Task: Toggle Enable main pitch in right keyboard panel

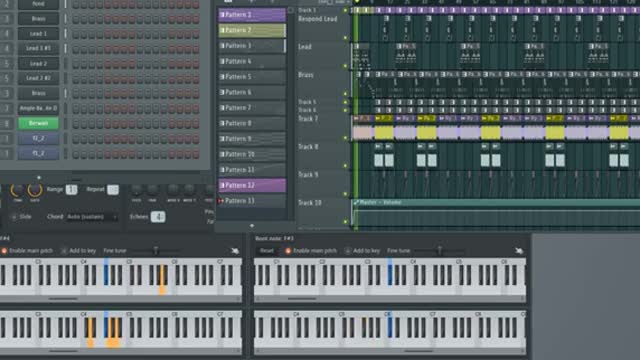Action: pyautogui.click(x=311, y=251)
